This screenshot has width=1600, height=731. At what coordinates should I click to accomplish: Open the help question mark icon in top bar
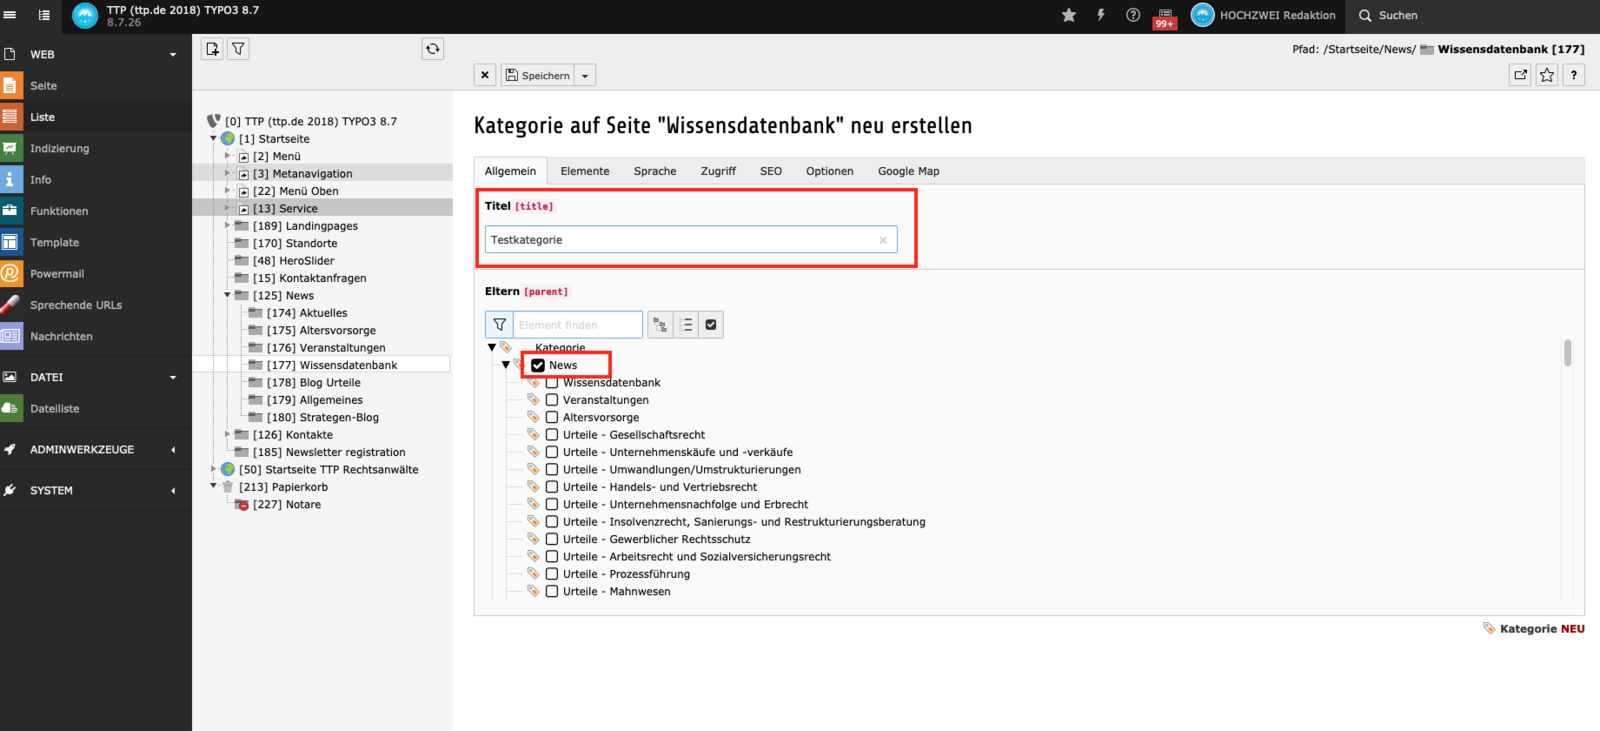pos(1133,15)
